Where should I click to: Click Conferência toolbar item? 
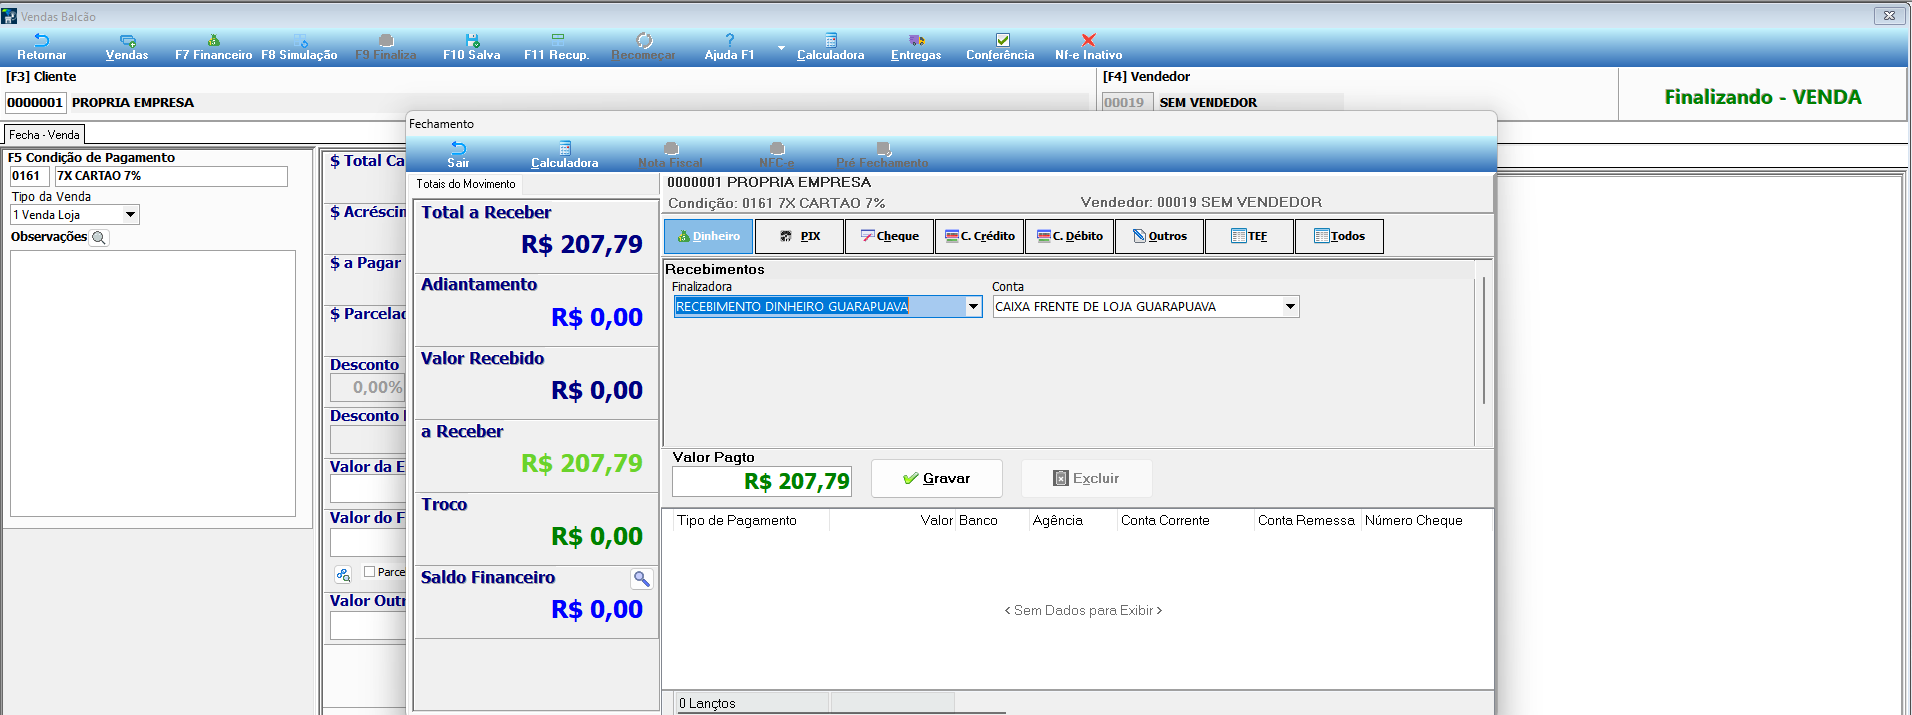1000,47
